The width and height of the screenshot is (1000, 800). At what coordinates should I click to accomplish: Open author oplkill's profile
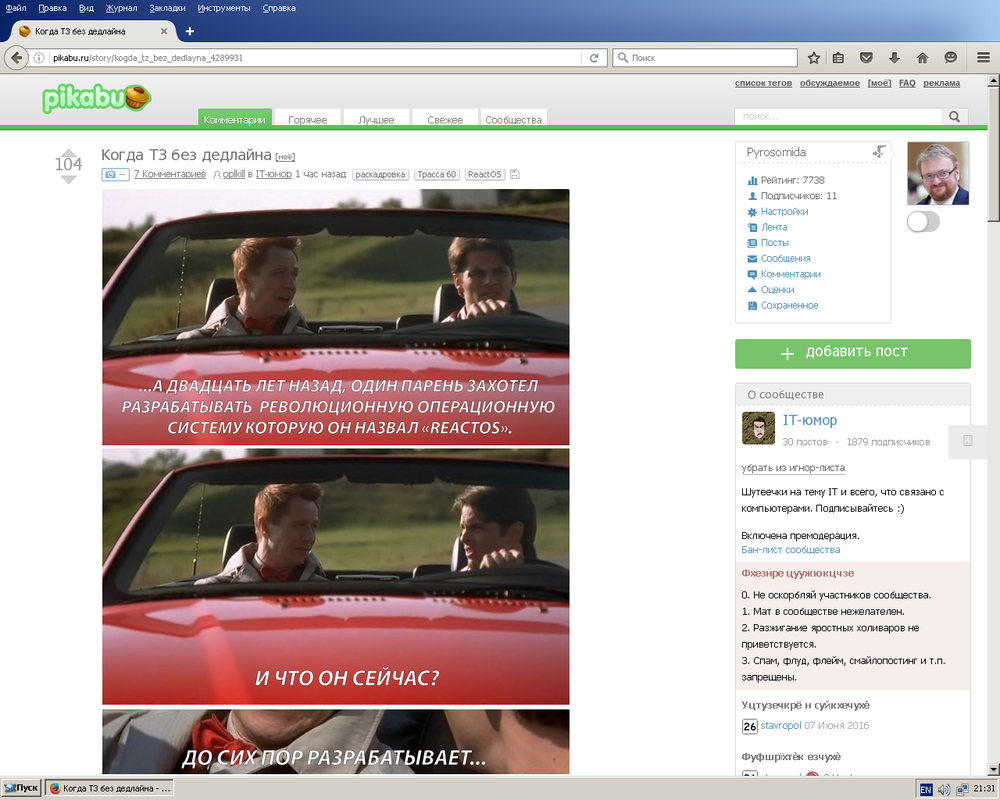233,174
